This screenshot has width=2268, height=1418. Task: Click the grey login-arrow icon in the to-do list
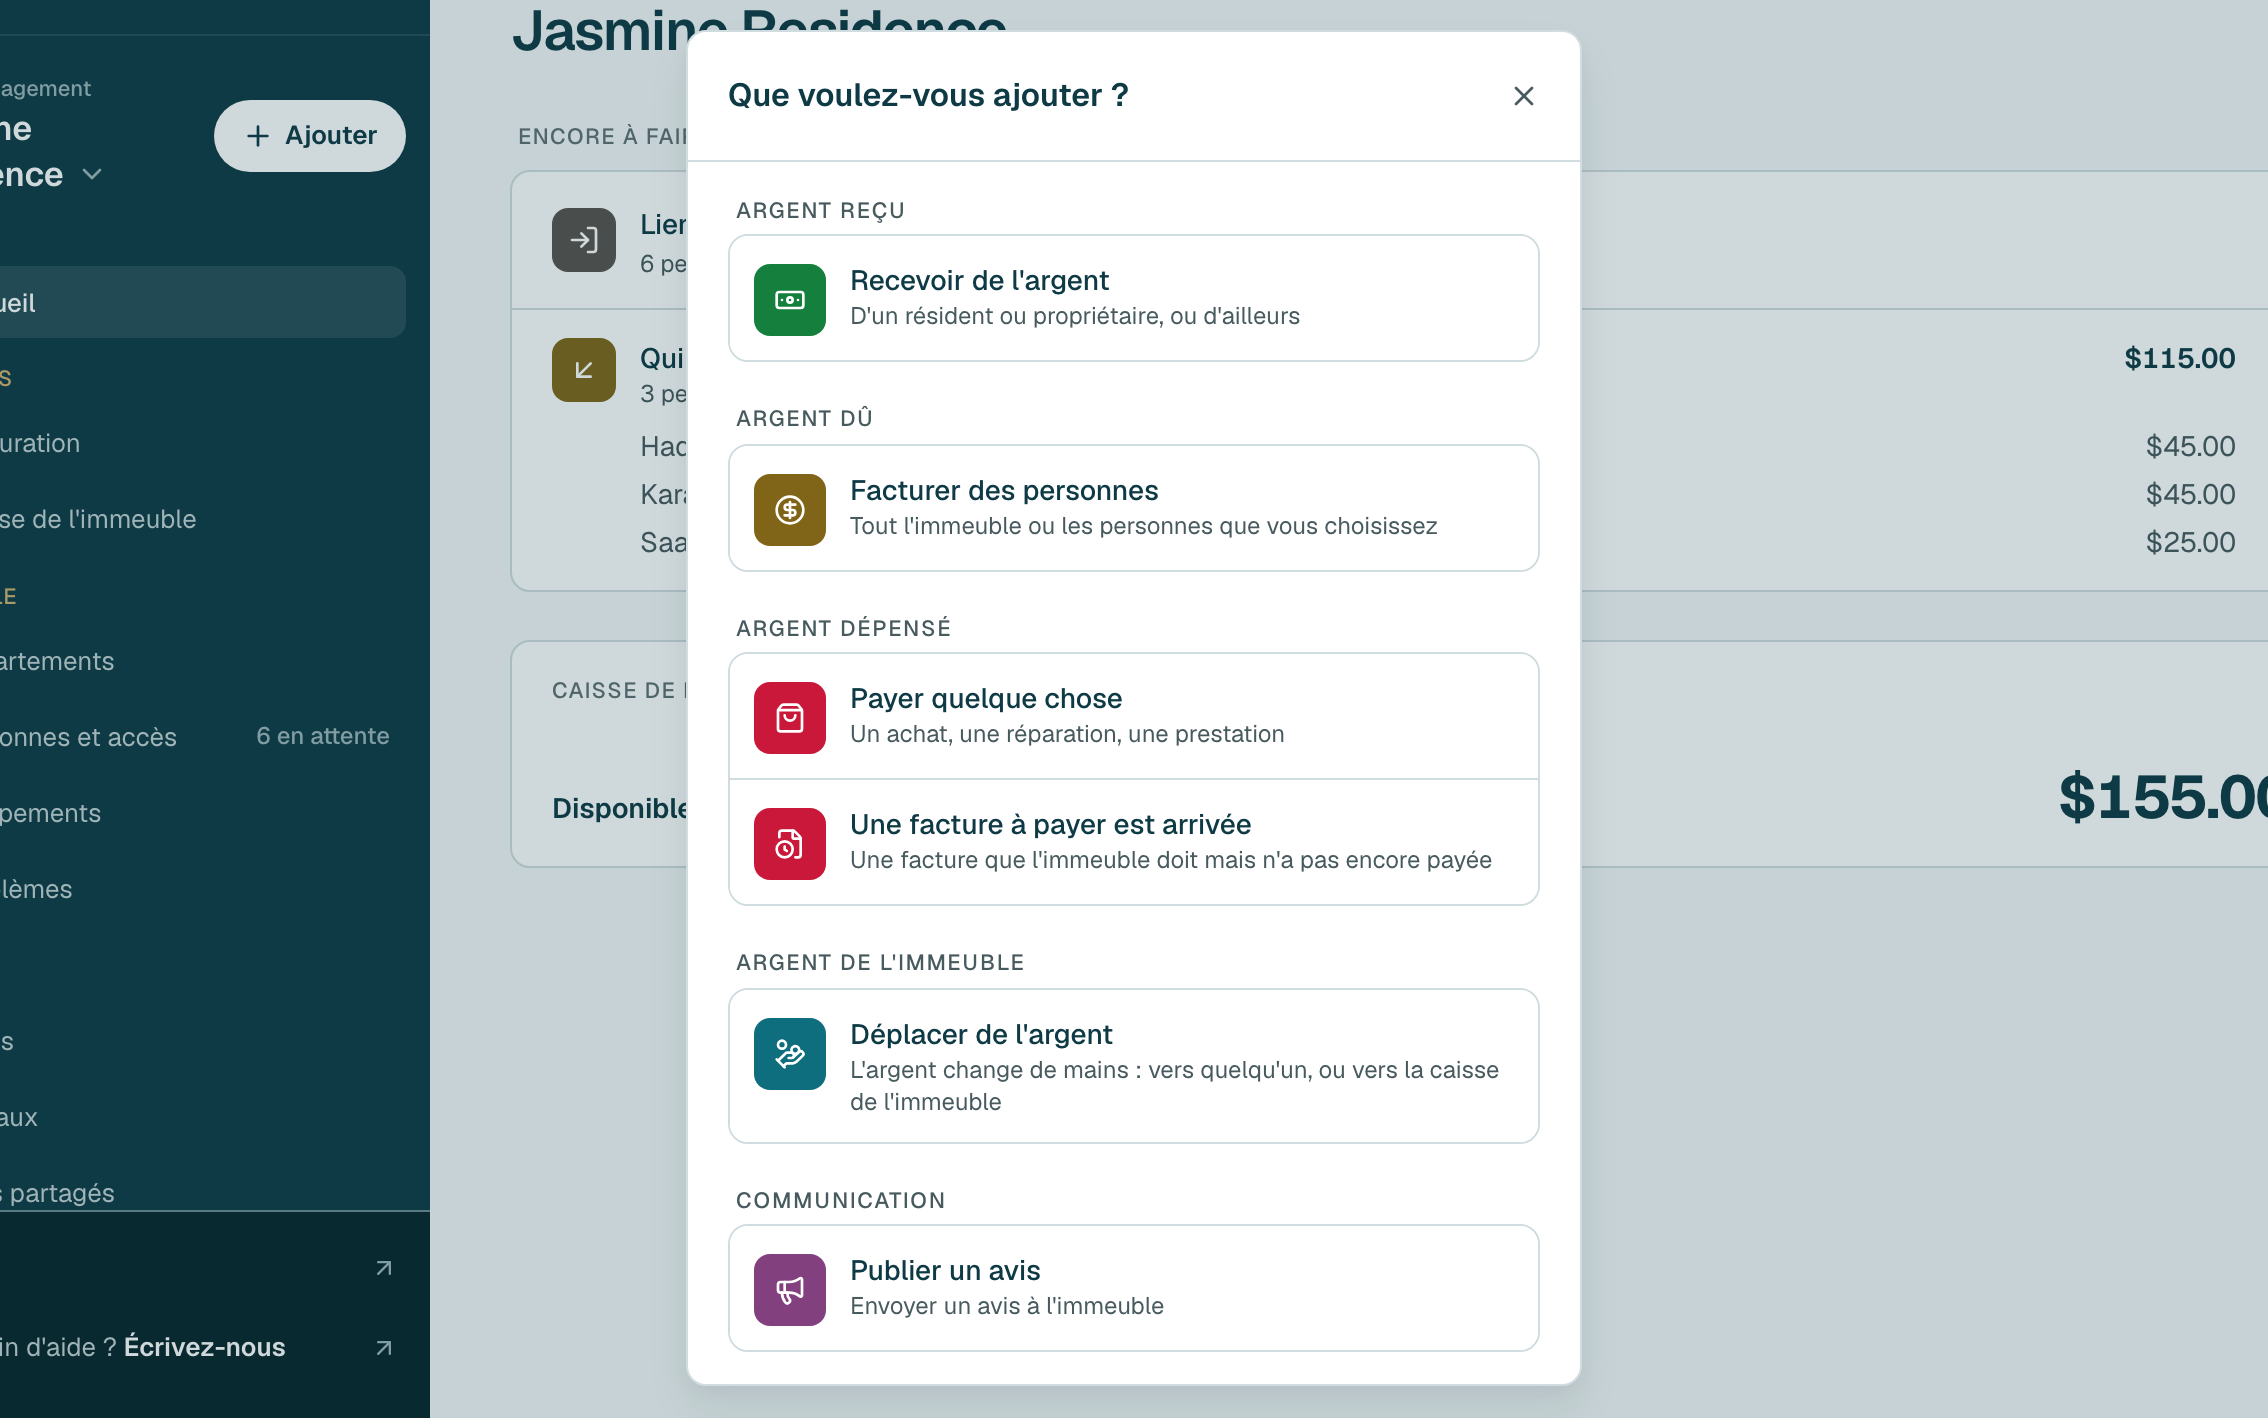[x=584, y=240]
